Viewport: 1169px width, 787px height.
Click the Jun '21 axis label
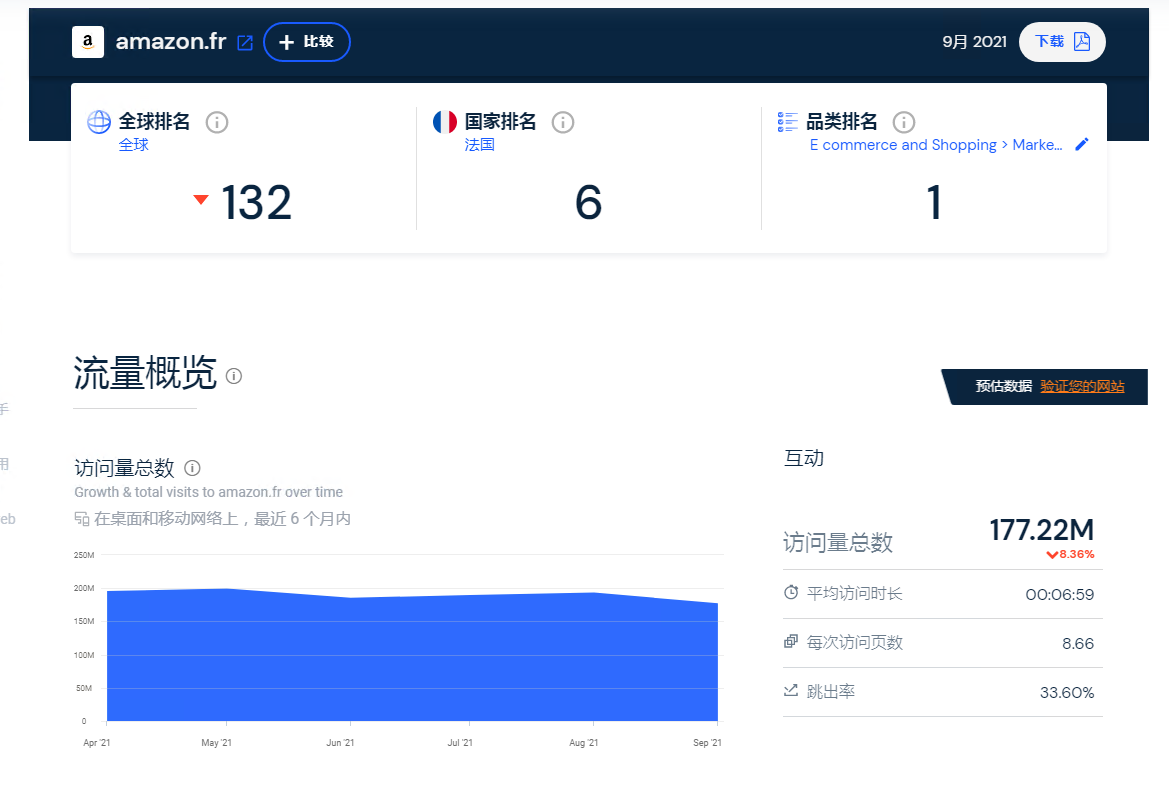tap(340, 742)
